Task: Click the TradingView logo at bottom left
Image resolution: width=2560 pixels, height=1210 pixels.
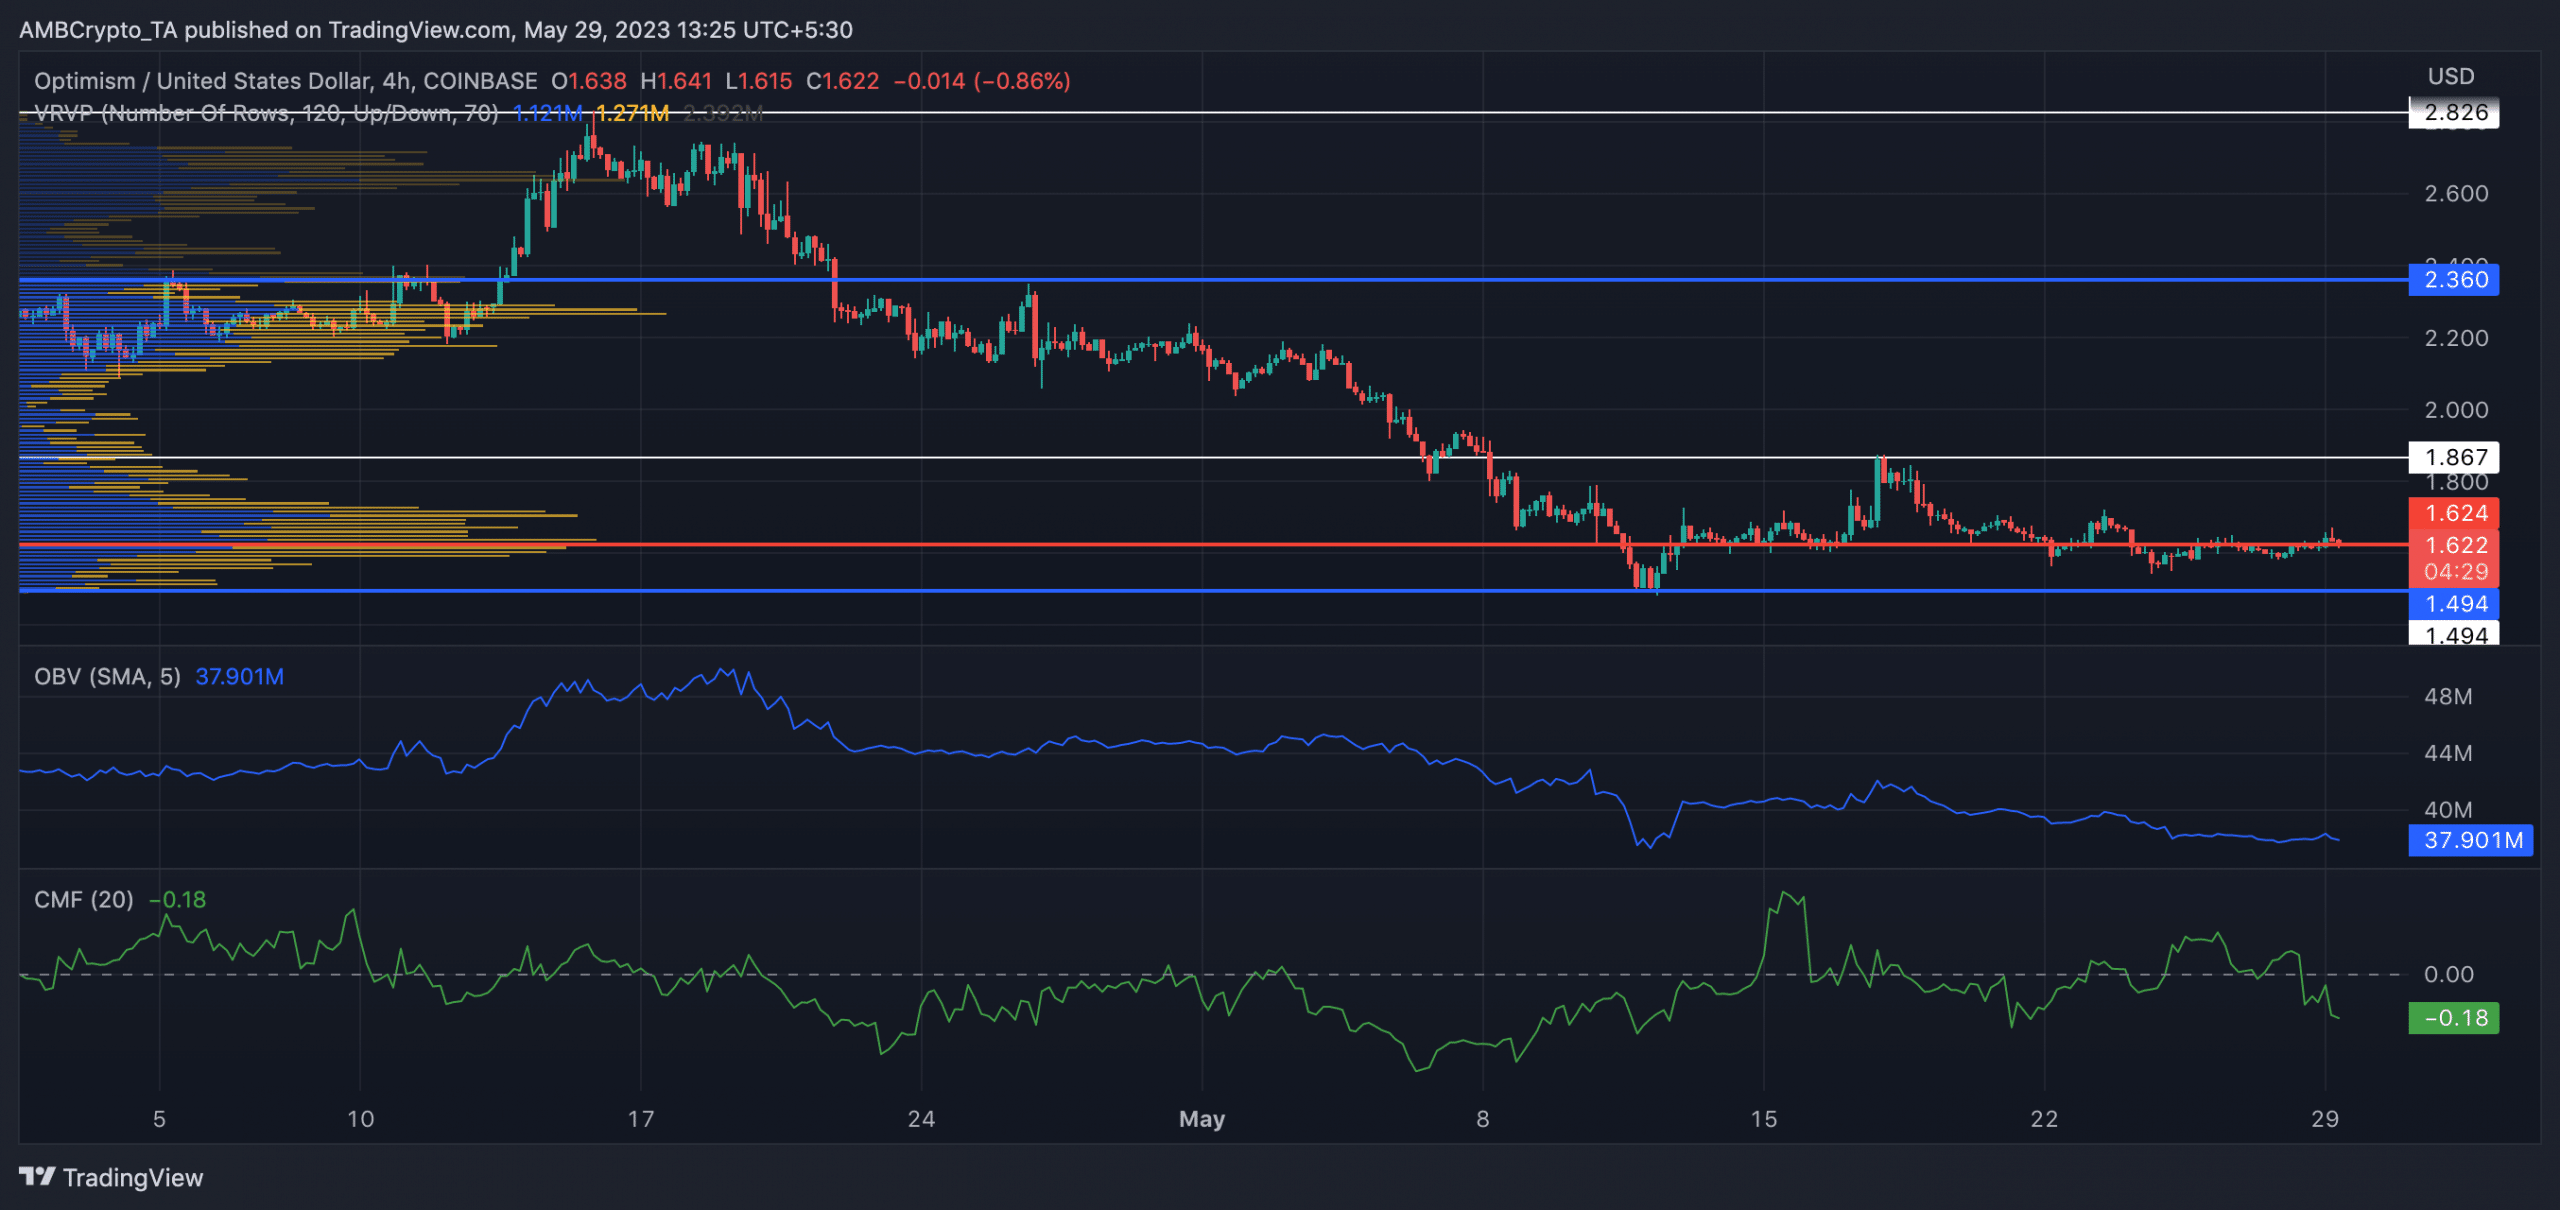Action: click(x=111, y=1177)
